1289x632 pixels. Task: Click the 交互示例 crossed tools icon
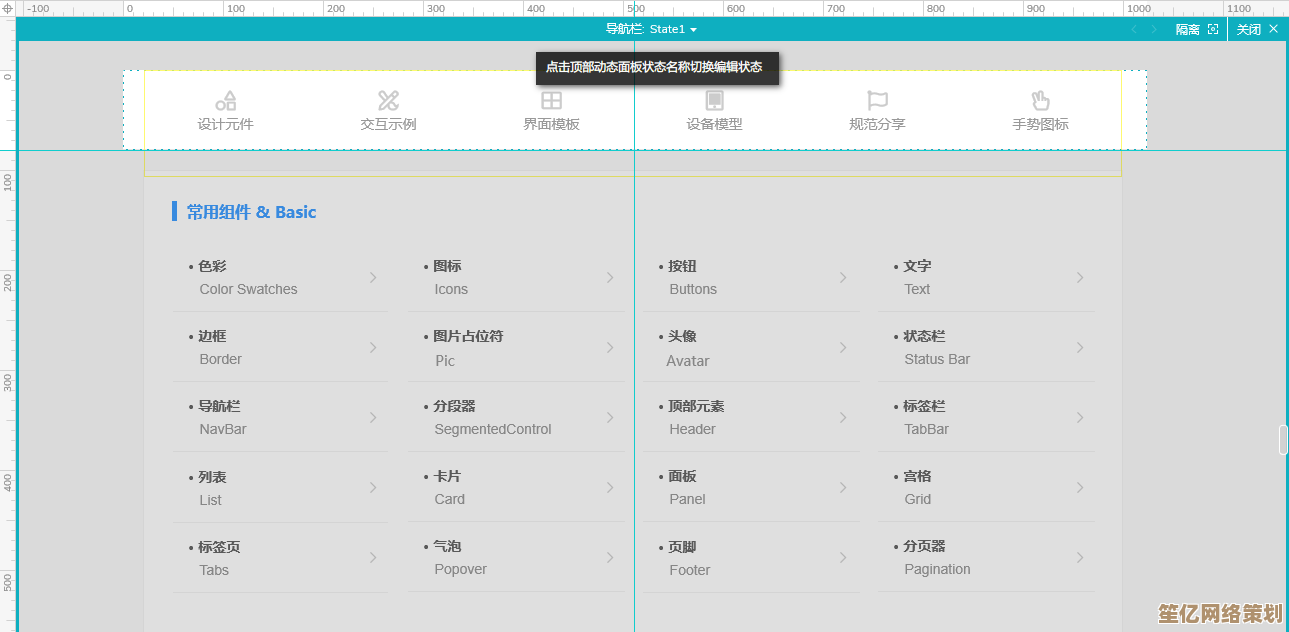pos(388,100)
